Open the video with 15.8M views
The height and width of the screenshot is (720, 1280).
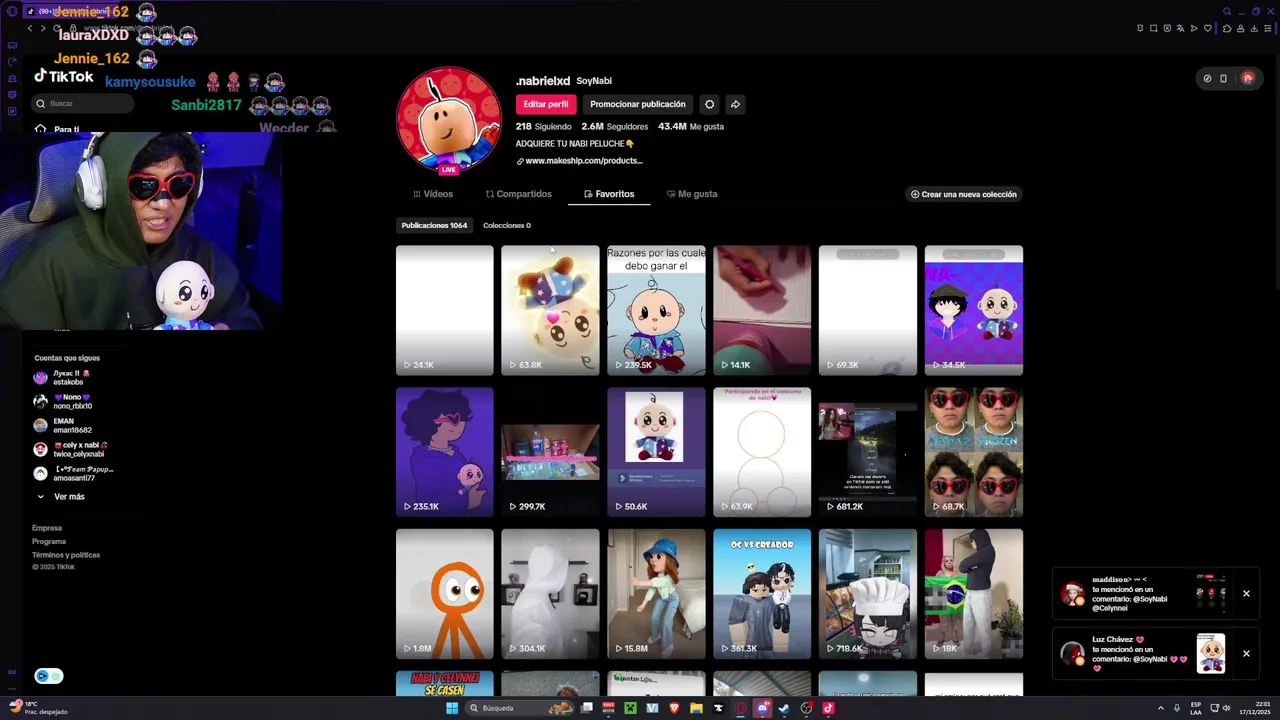click(656, 594)
